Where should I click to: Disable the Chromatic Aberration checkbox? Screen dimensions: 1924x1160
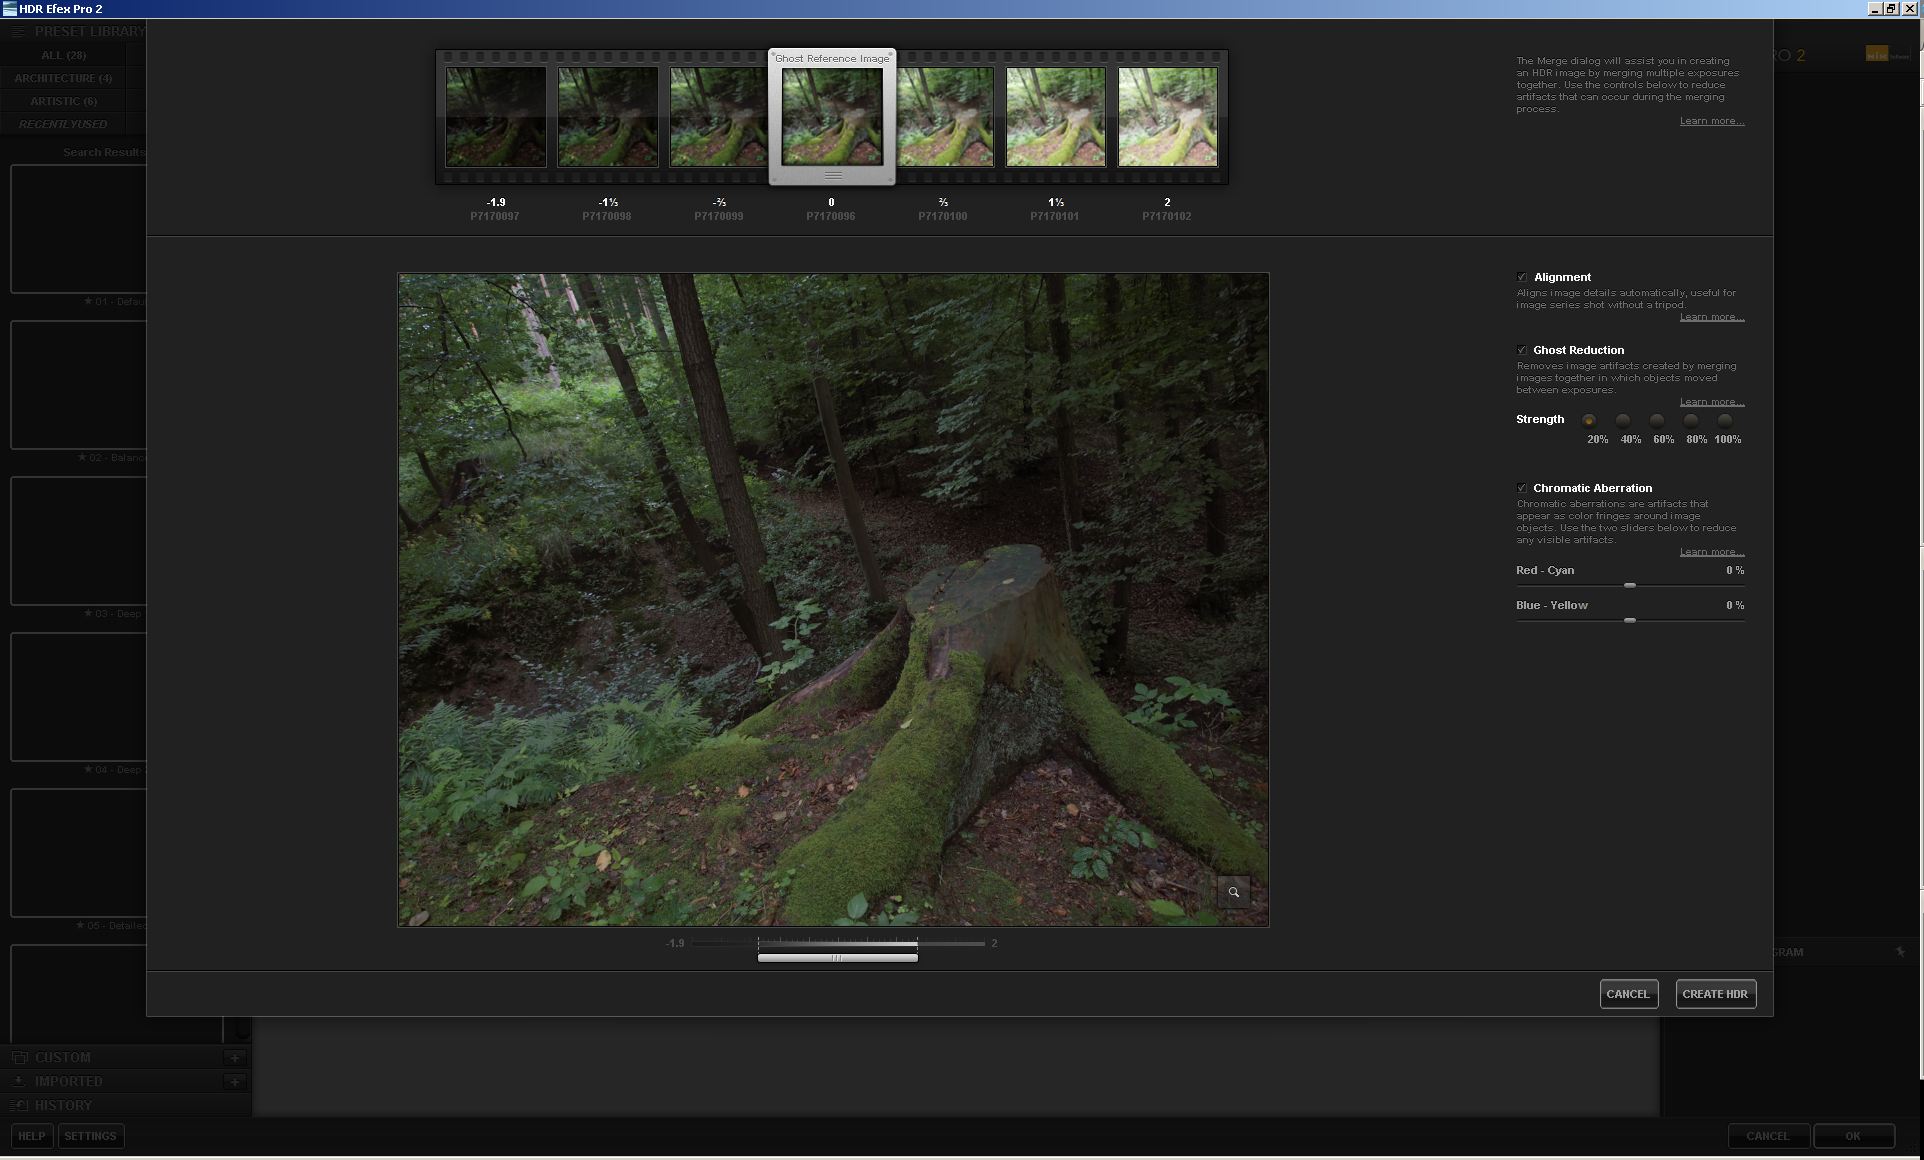pos(1522,488)
